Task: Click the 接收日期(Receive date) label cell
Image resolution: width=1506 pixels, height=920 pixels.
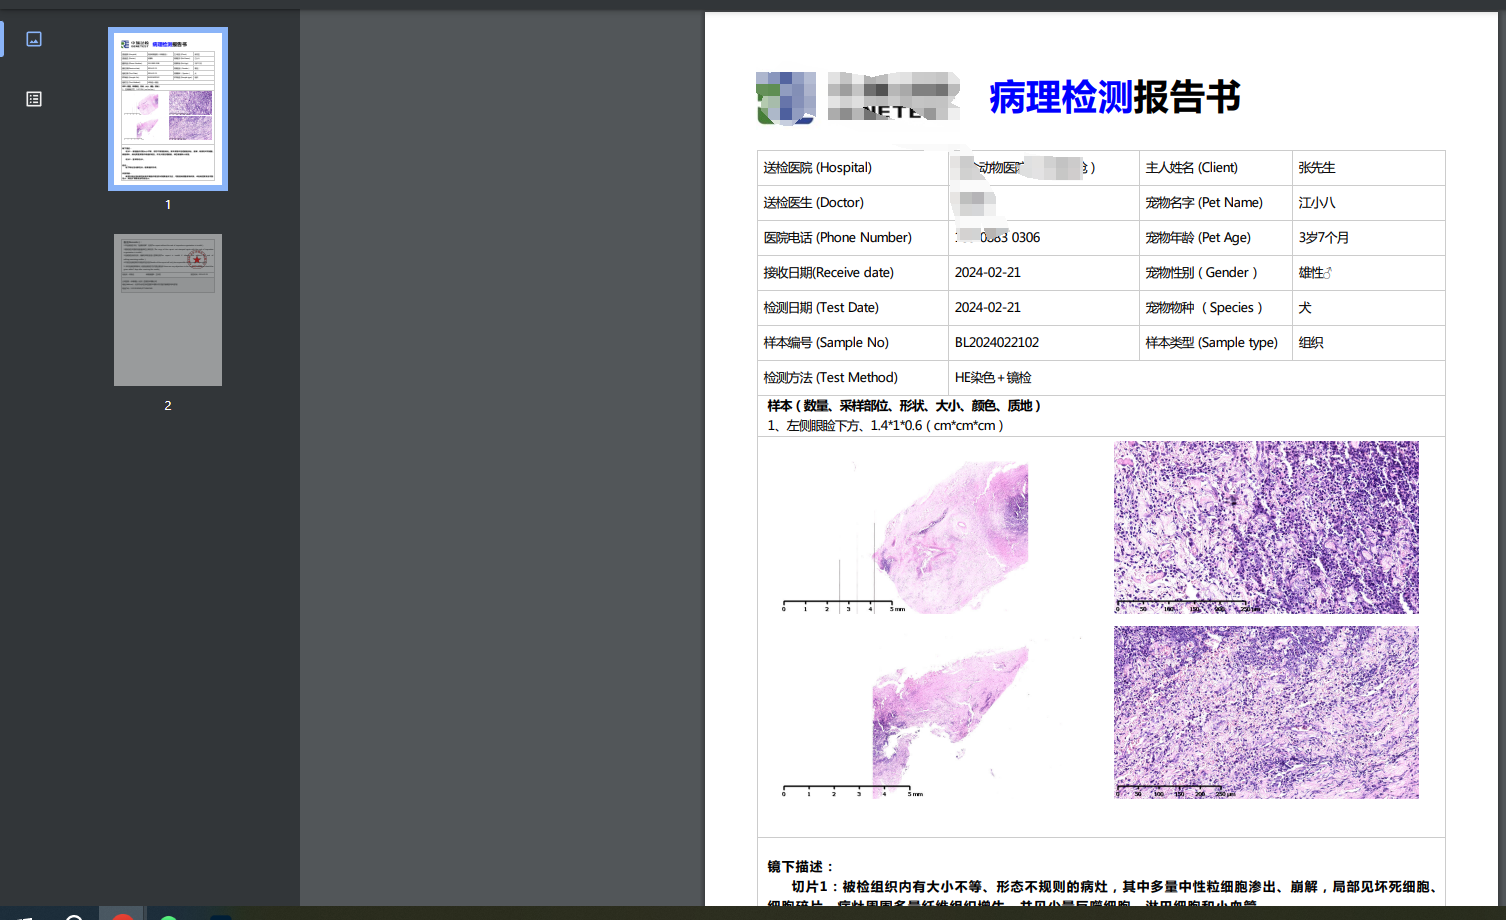Action: coord(853,273)
